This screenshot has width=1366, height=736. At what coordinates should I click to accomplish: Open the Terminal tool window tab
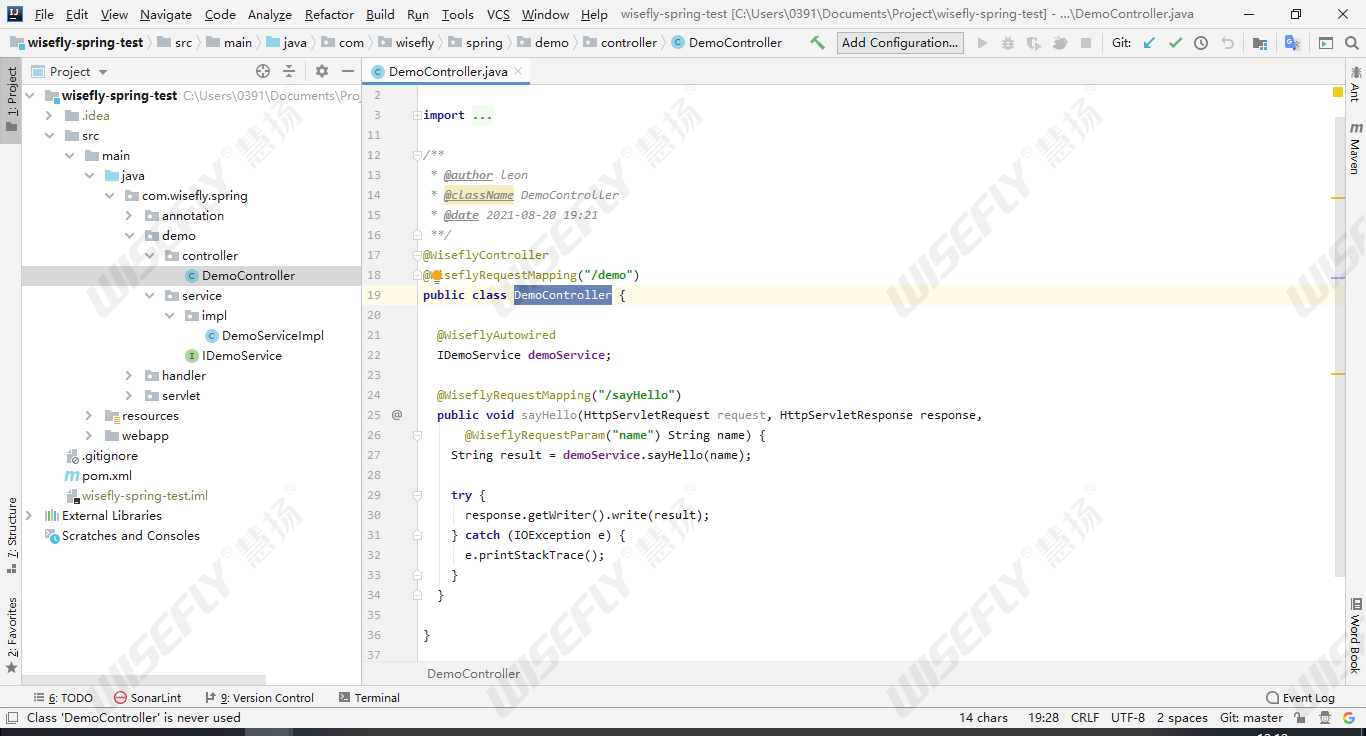click(x=369, y=698)
